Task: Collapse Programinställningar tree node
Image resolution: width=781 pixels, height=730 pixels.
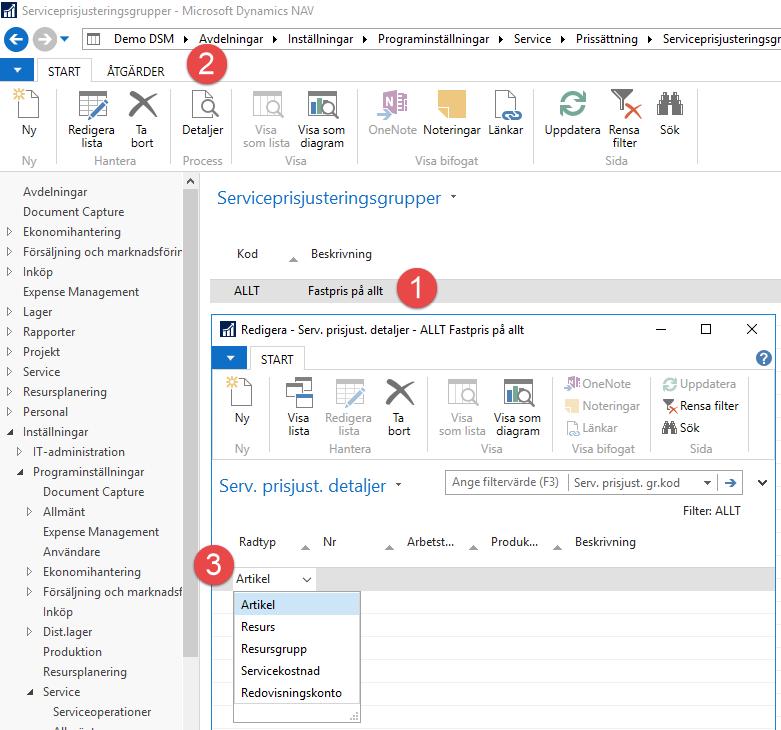Action: tap(20, 472)
